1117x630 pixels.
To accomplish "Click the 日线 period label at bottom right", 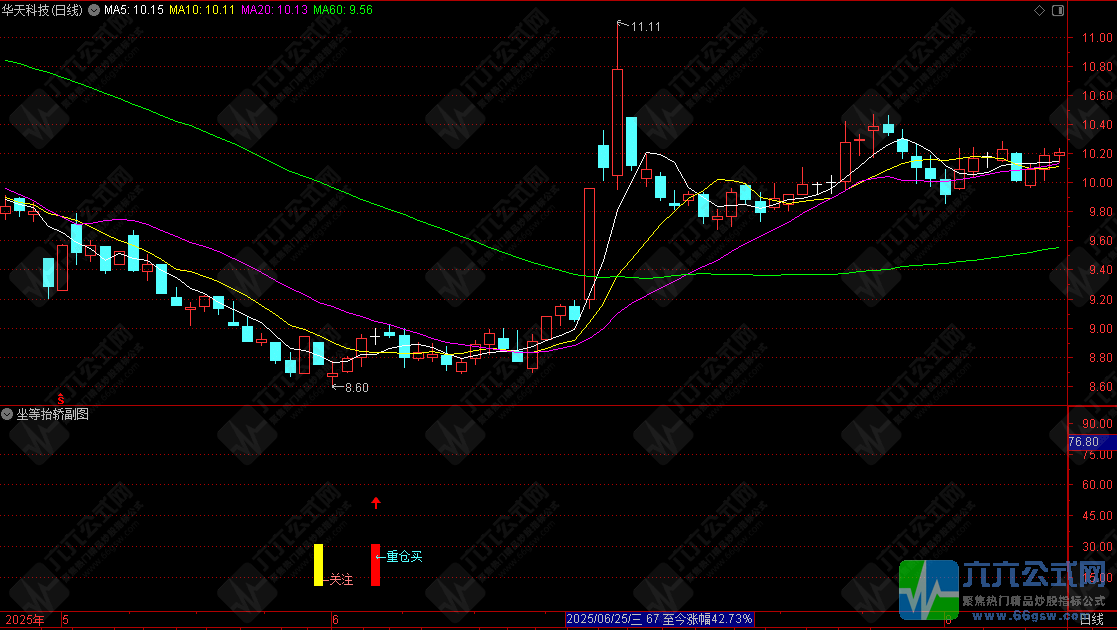I will coord(1092,620).
